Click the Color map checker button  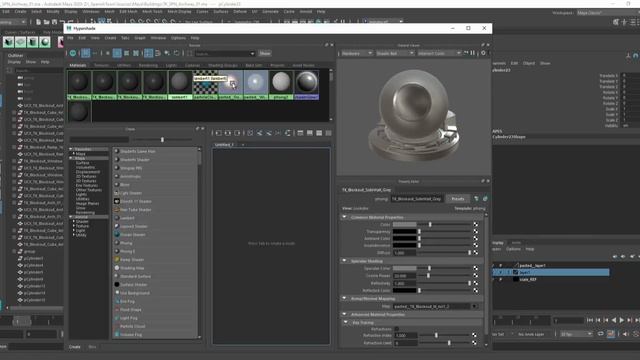pyautogui.click(x=476, y=224)
